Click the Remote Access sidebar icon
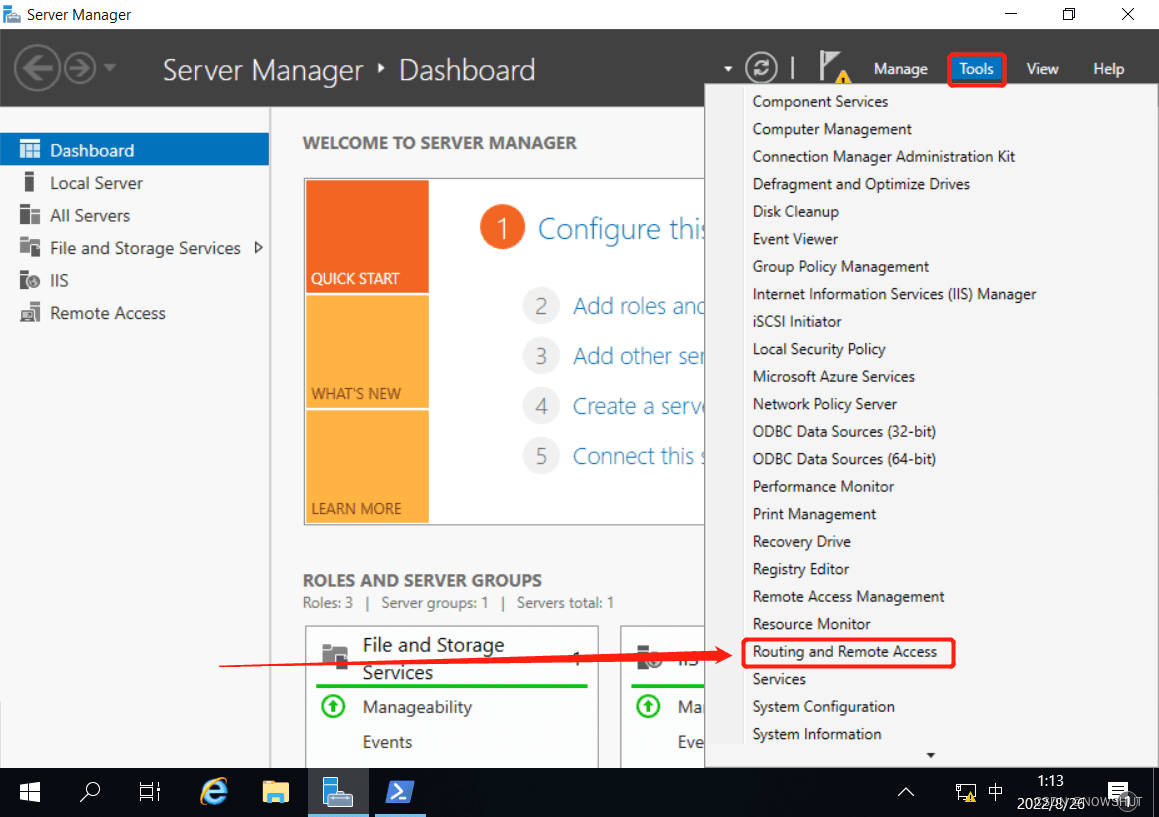 [30, 312]
